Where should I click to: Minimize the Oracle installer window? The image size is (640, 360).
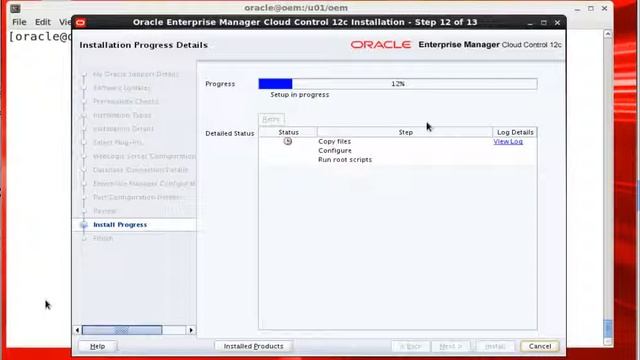530,23
